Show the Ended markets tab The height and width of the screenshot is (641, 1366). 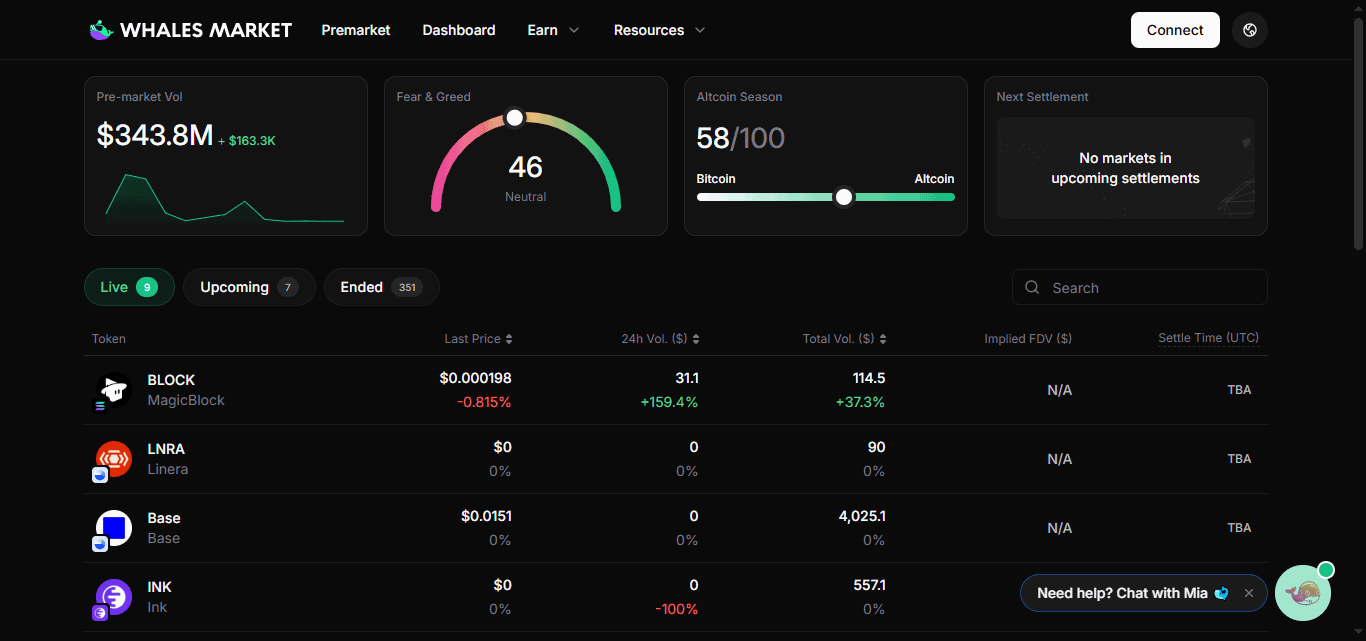pyautogui.click(x=381, y=287)
